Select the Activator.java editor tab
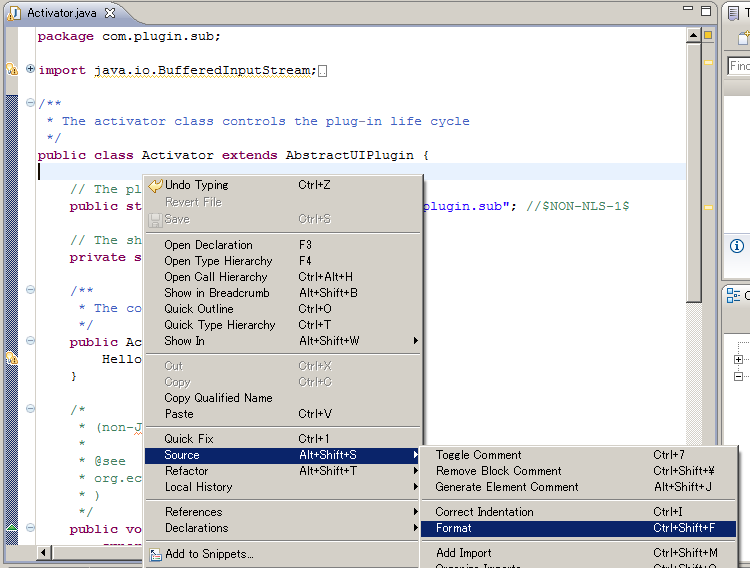750x568 pixels. 61,13
